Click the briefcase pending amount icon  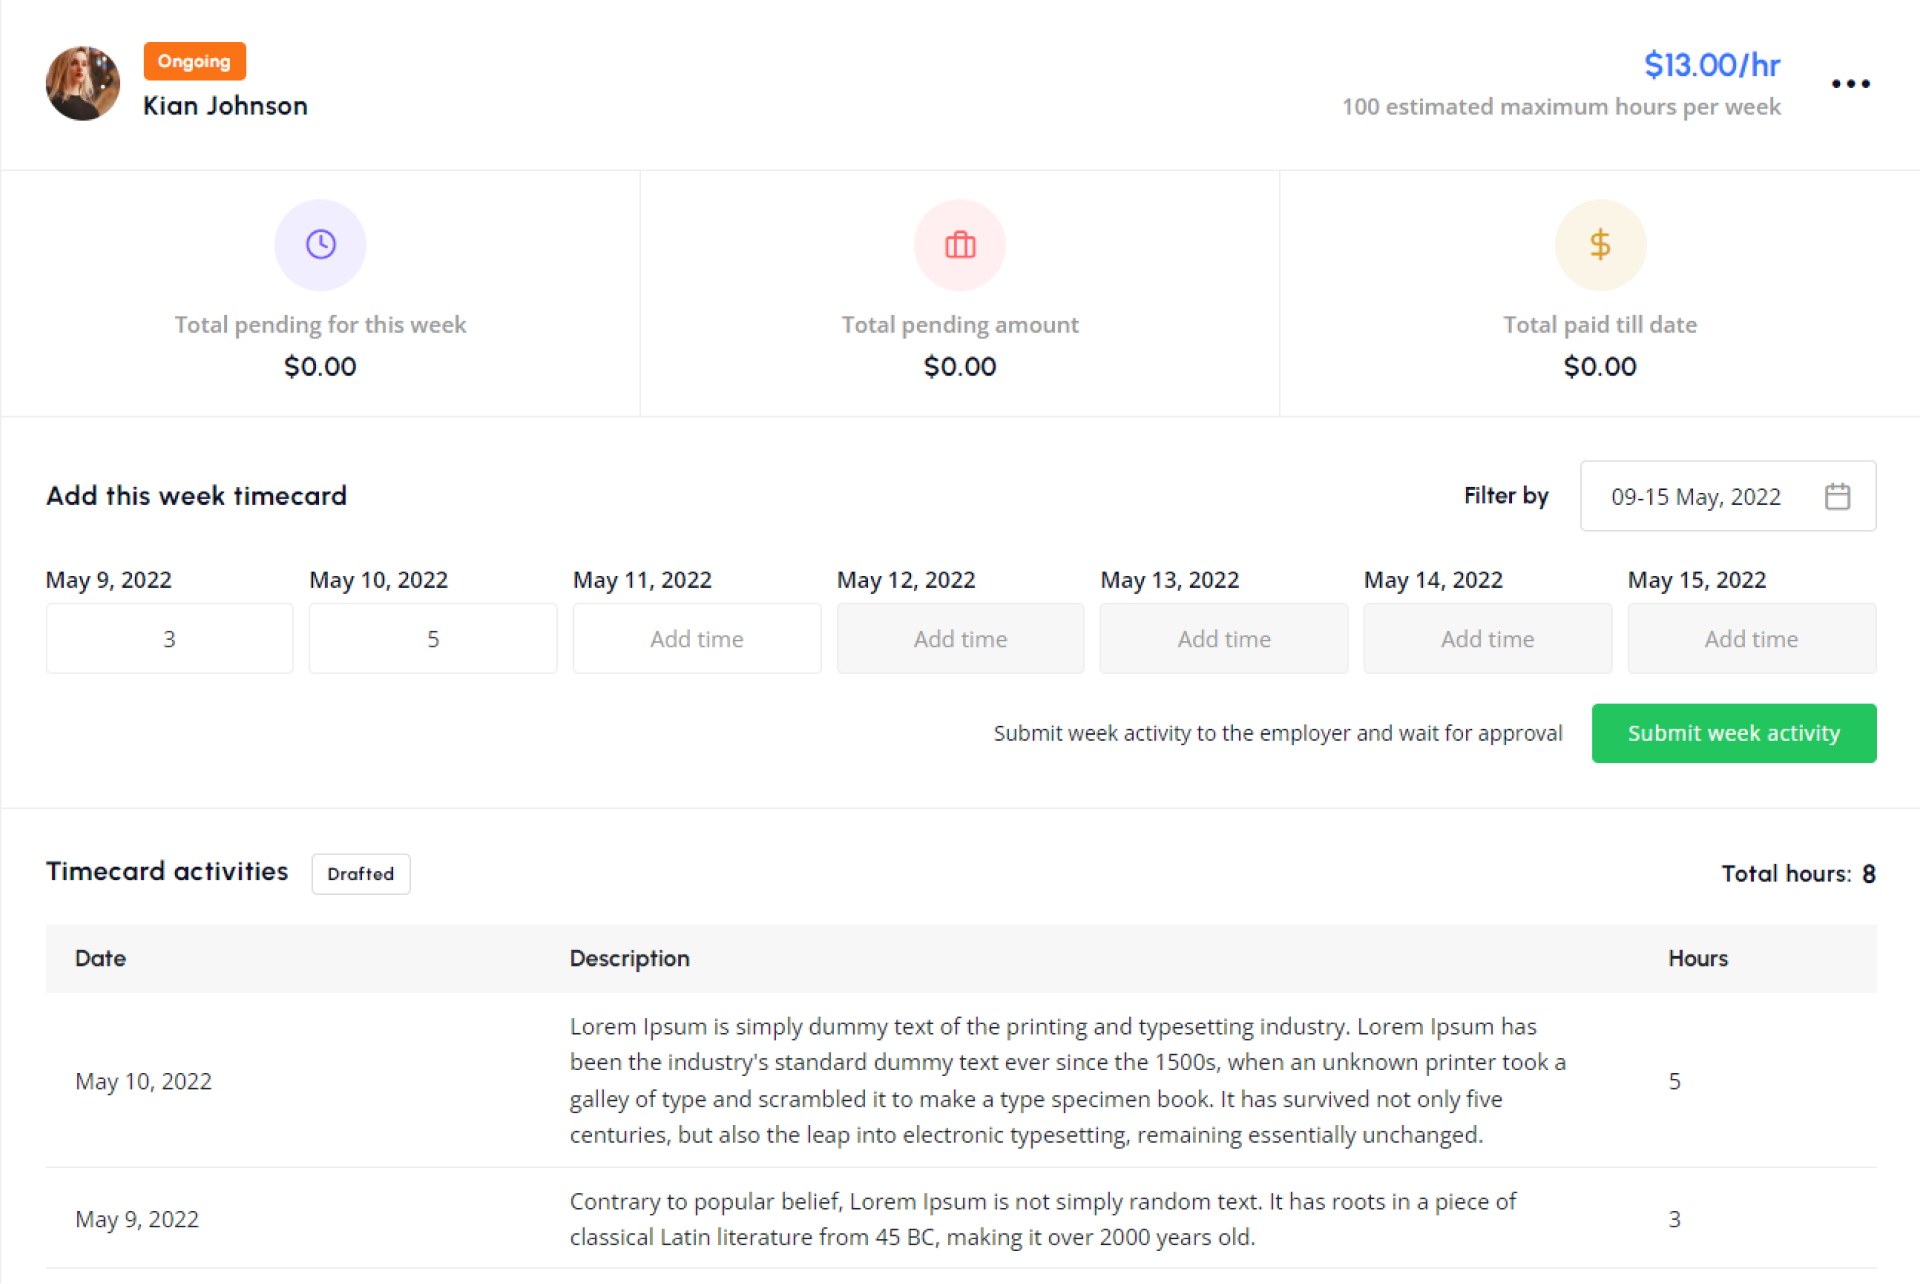(x=960, y=244)
